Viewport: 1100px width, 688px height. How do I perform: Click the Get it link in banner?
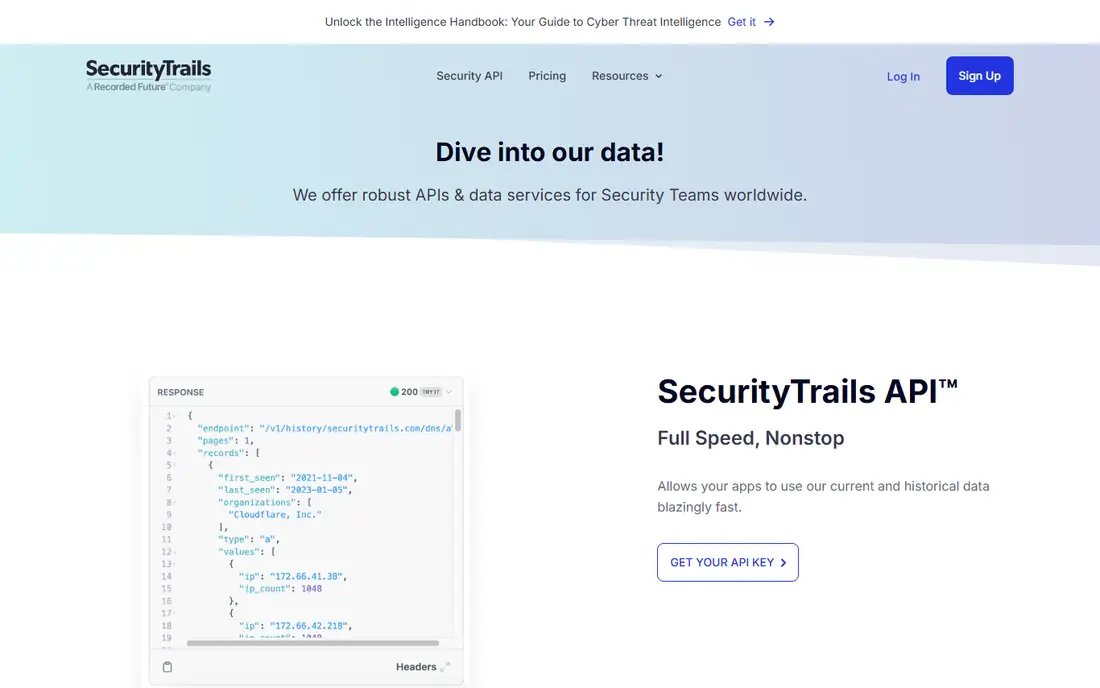[742, 22]
